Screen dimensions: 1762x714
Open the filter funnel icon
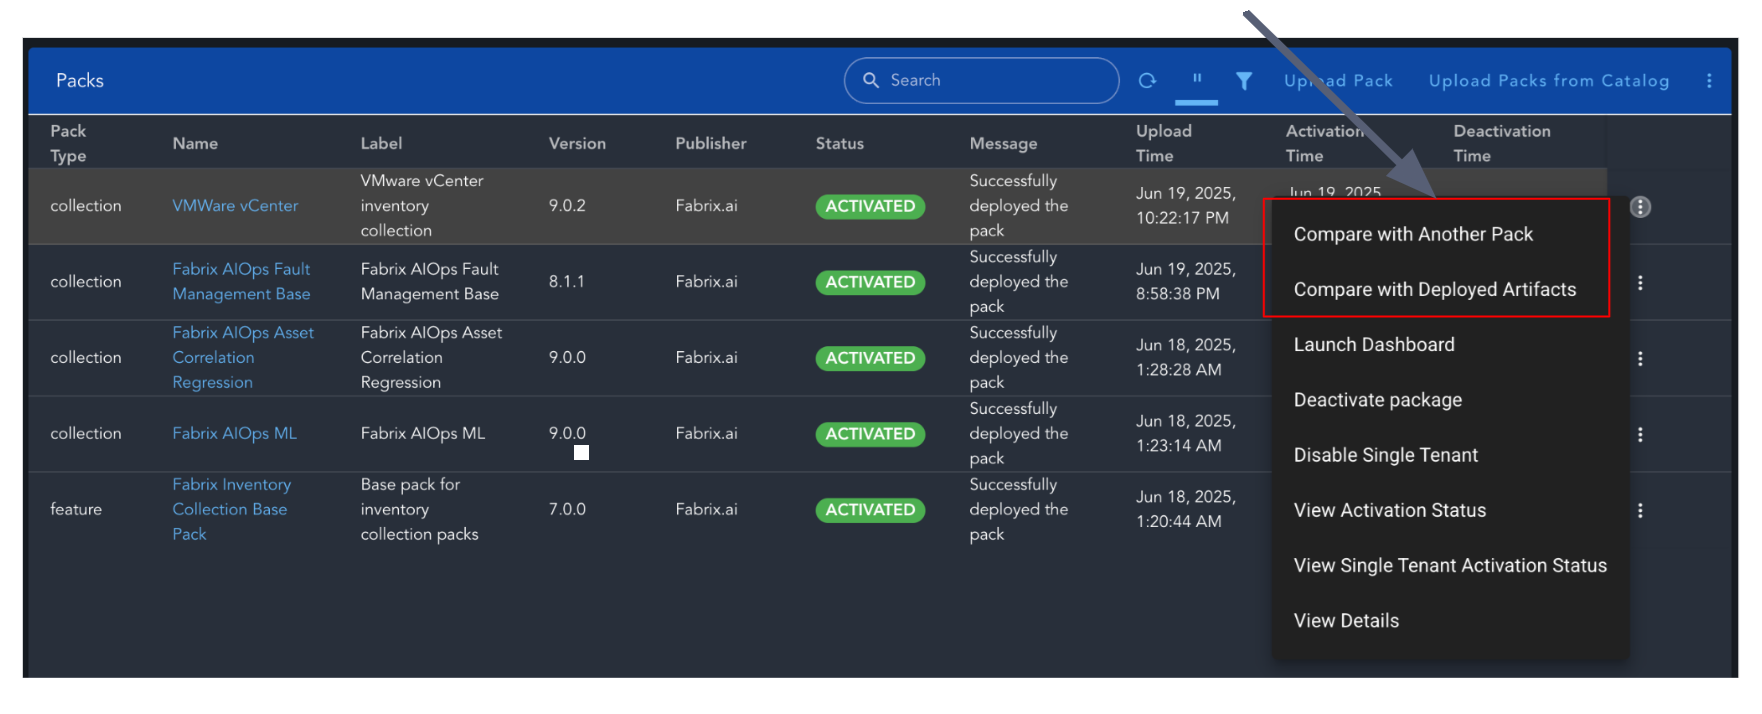tap(1243, 81)
